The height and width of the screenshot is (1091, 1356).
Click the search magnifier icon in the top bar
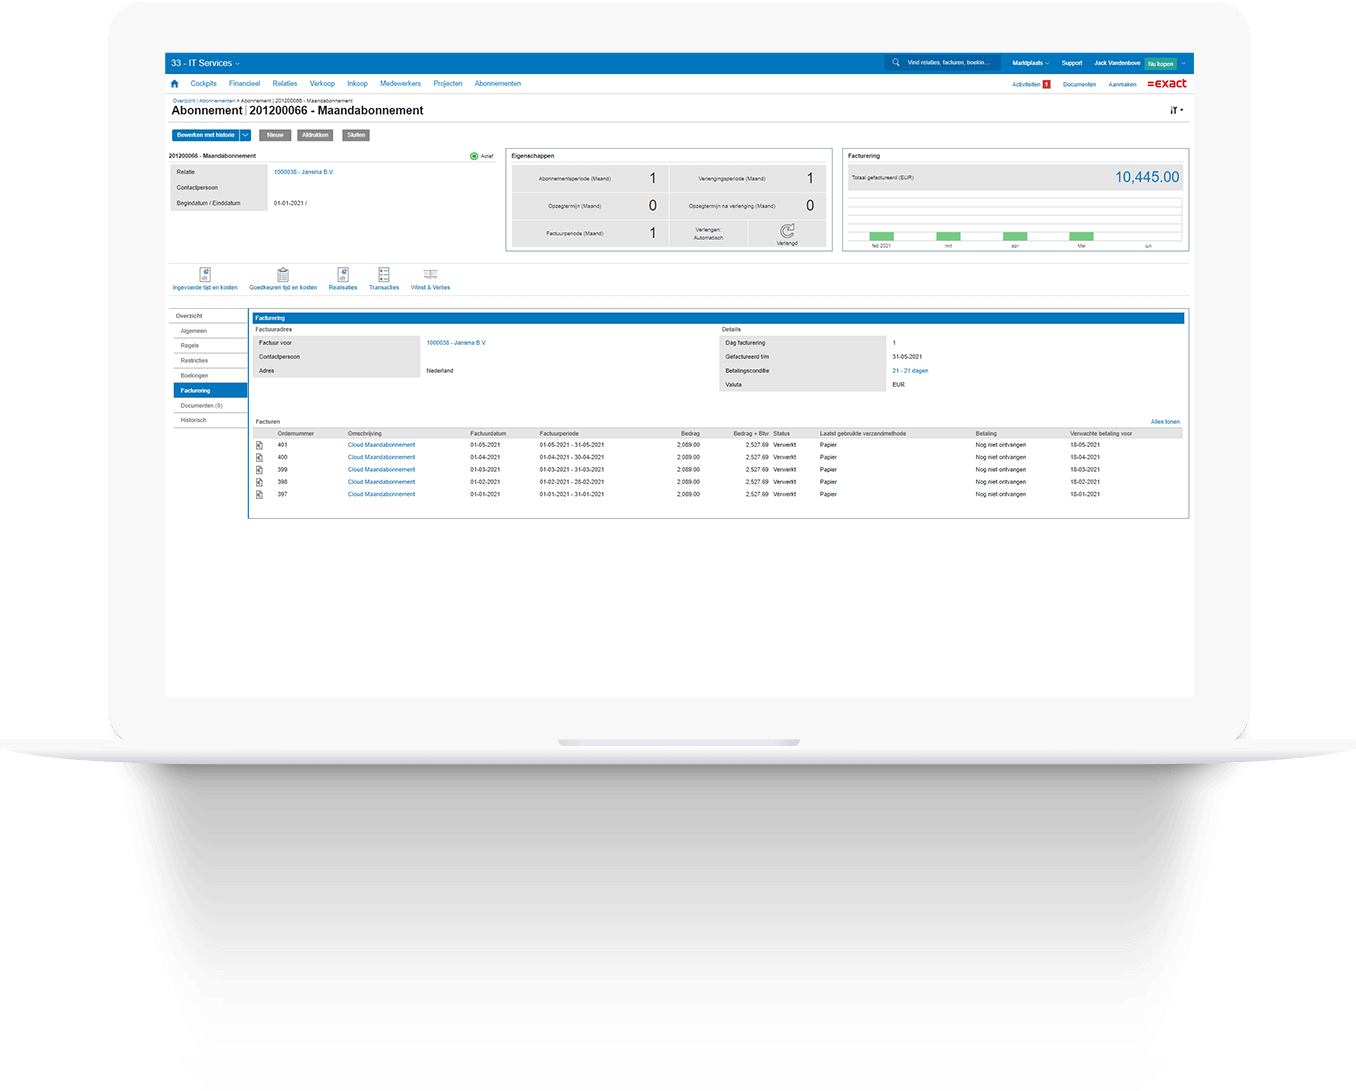click(x=896, y=62)
